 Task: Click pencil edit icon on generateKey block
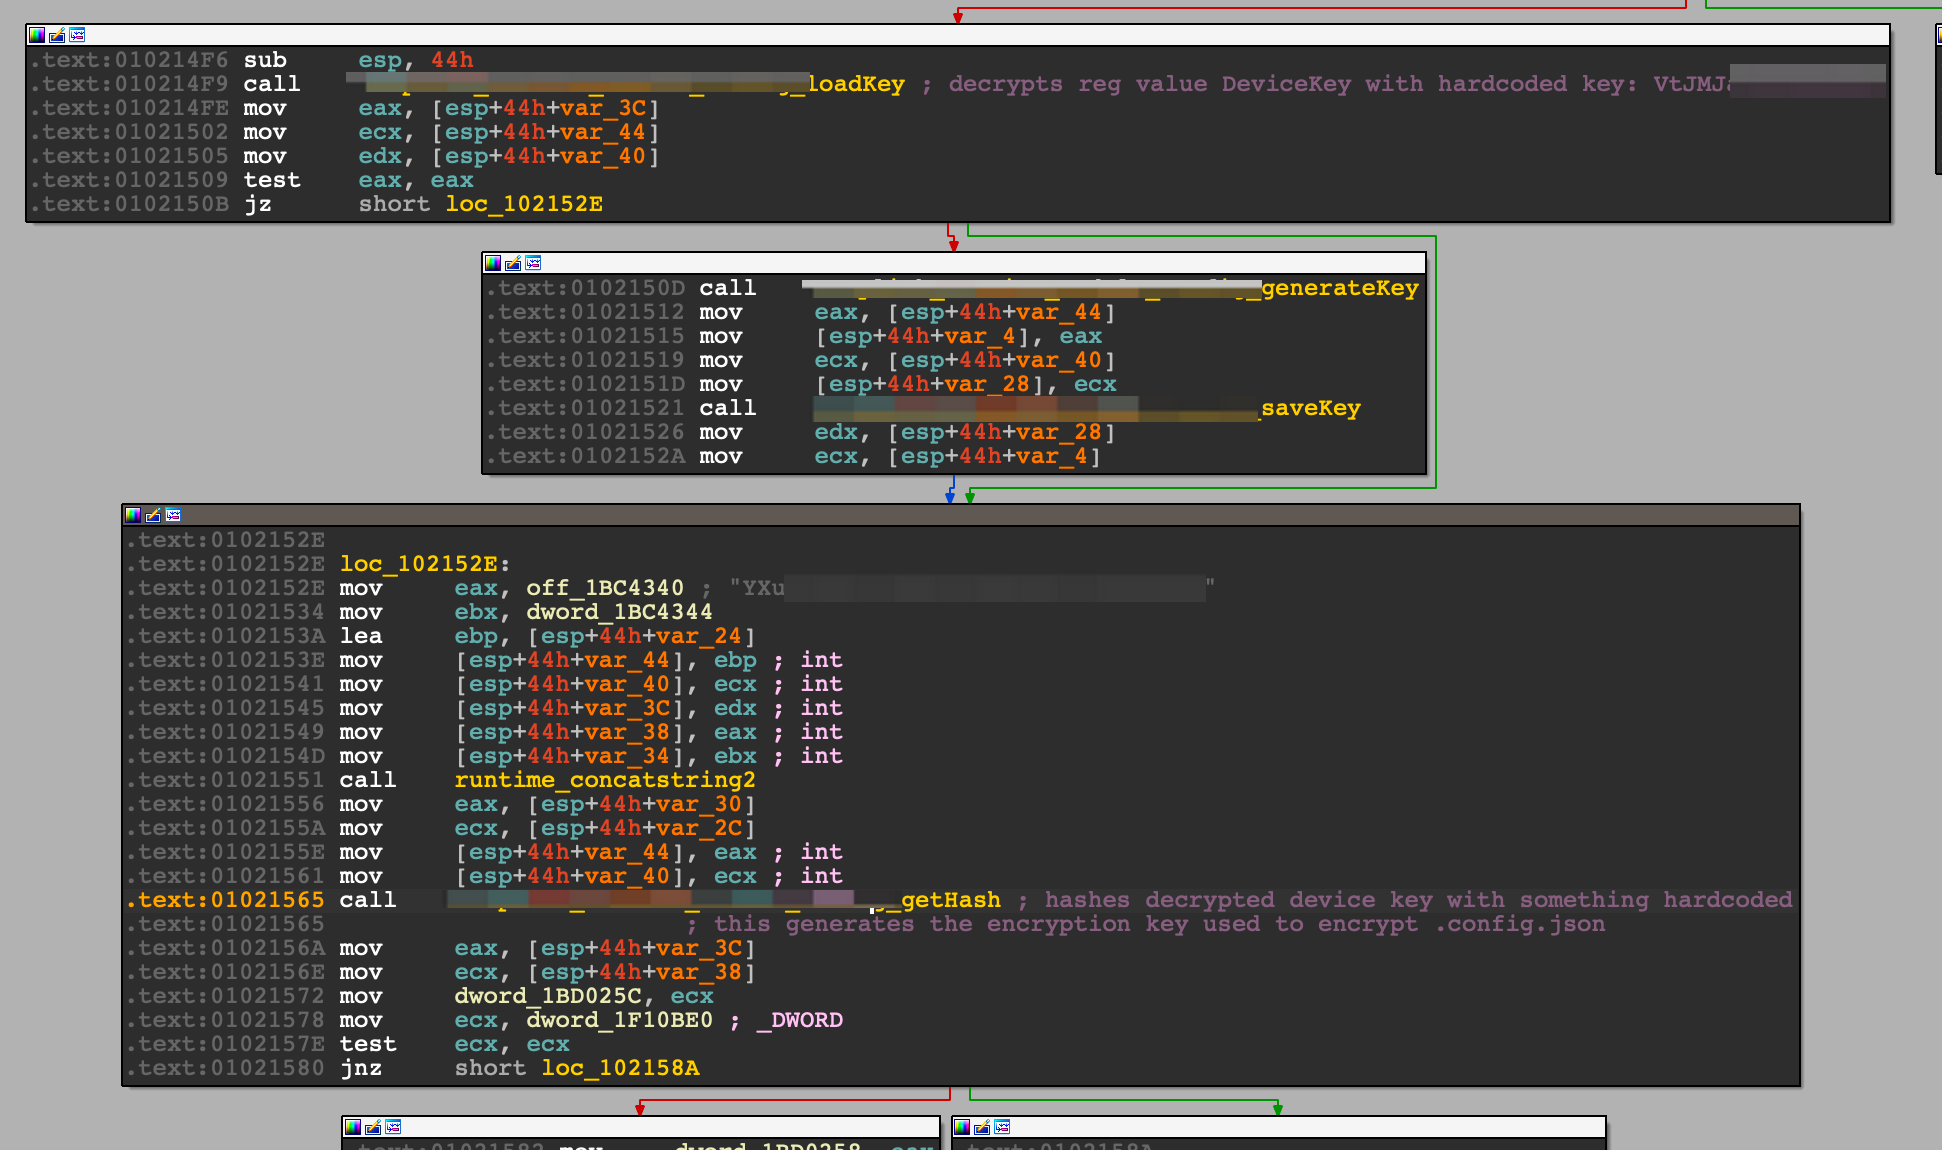click(x=513, y=263)
